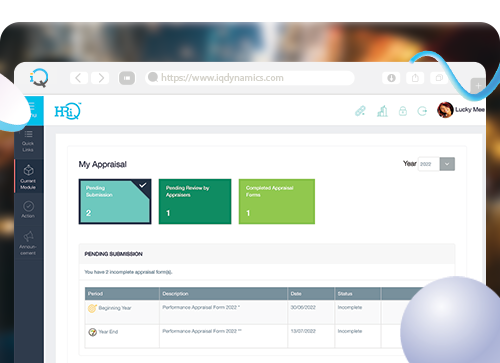Click the Period column header
The height and width of the screenshot is (363, 500).
pyautogui.click(x=122, y=294)
